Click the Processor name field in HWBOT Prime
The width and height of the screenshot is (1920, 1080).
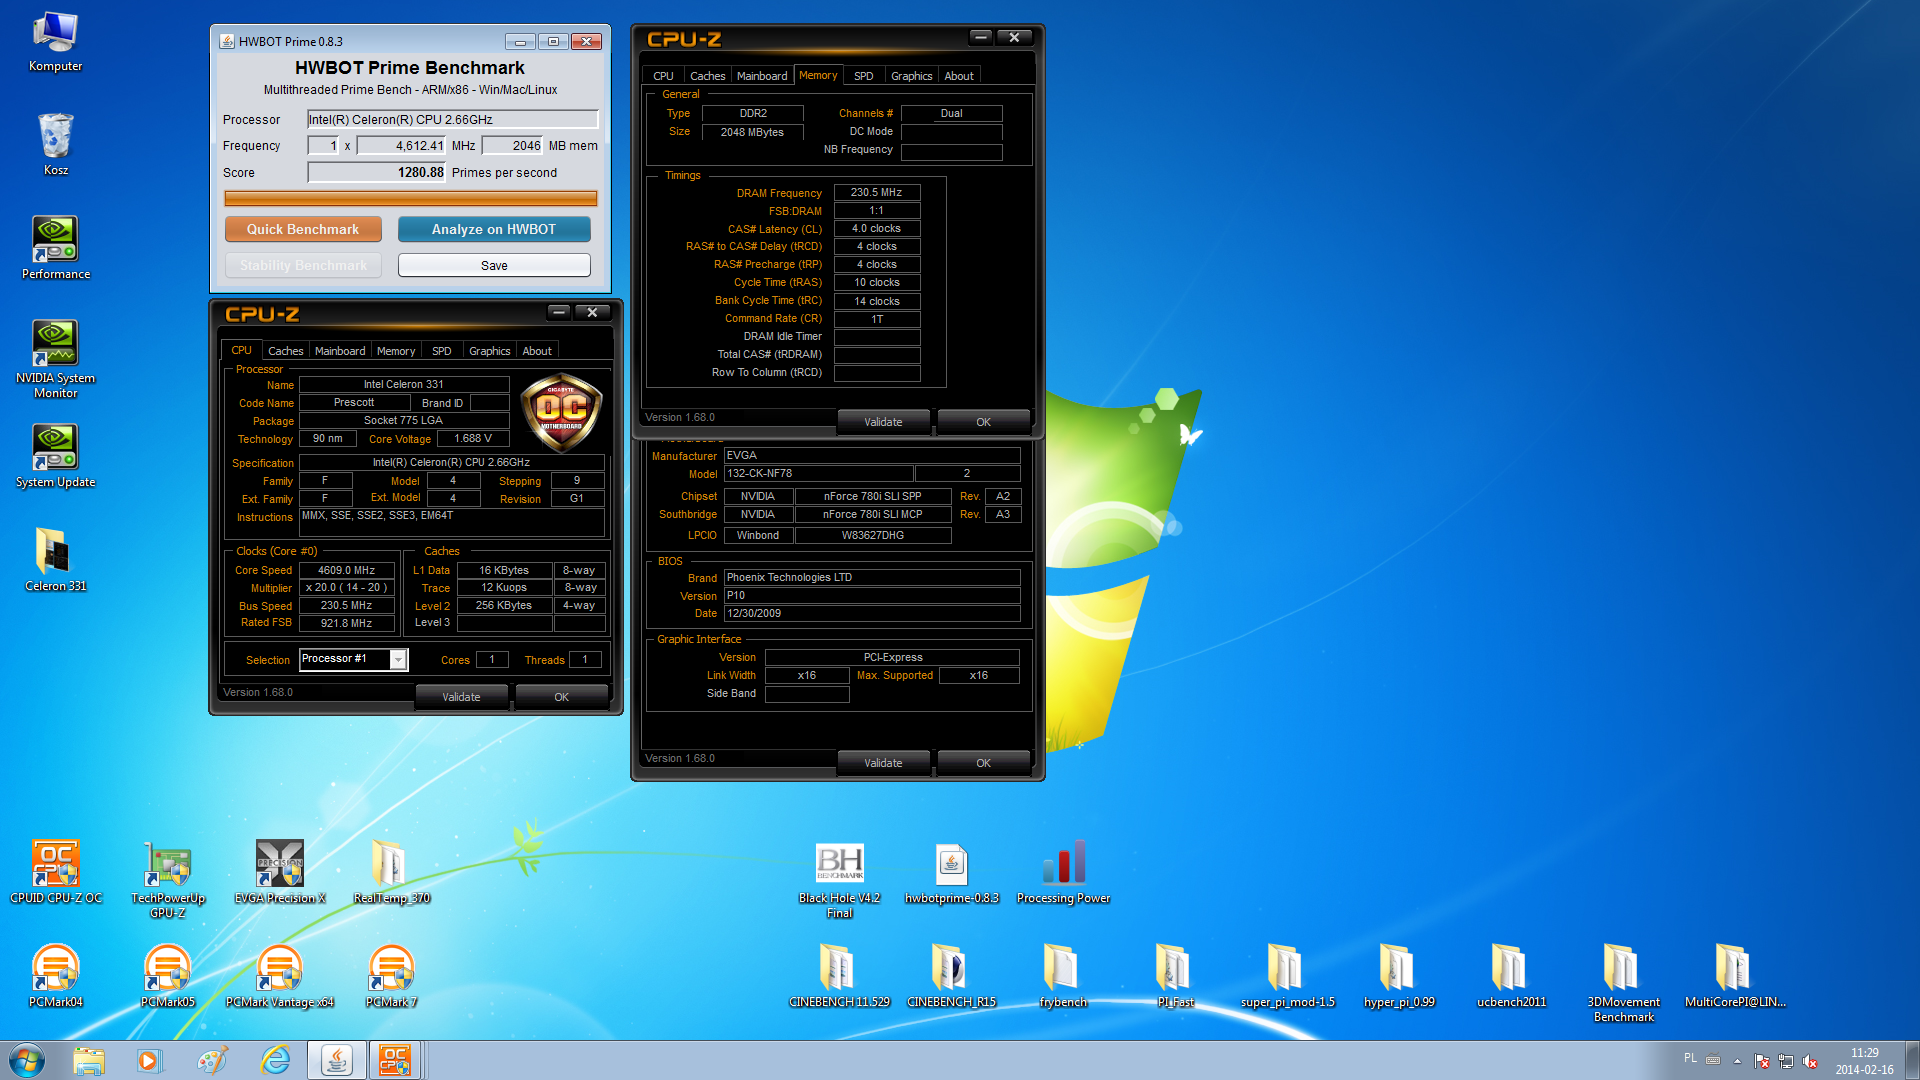(x=452, y=120)
